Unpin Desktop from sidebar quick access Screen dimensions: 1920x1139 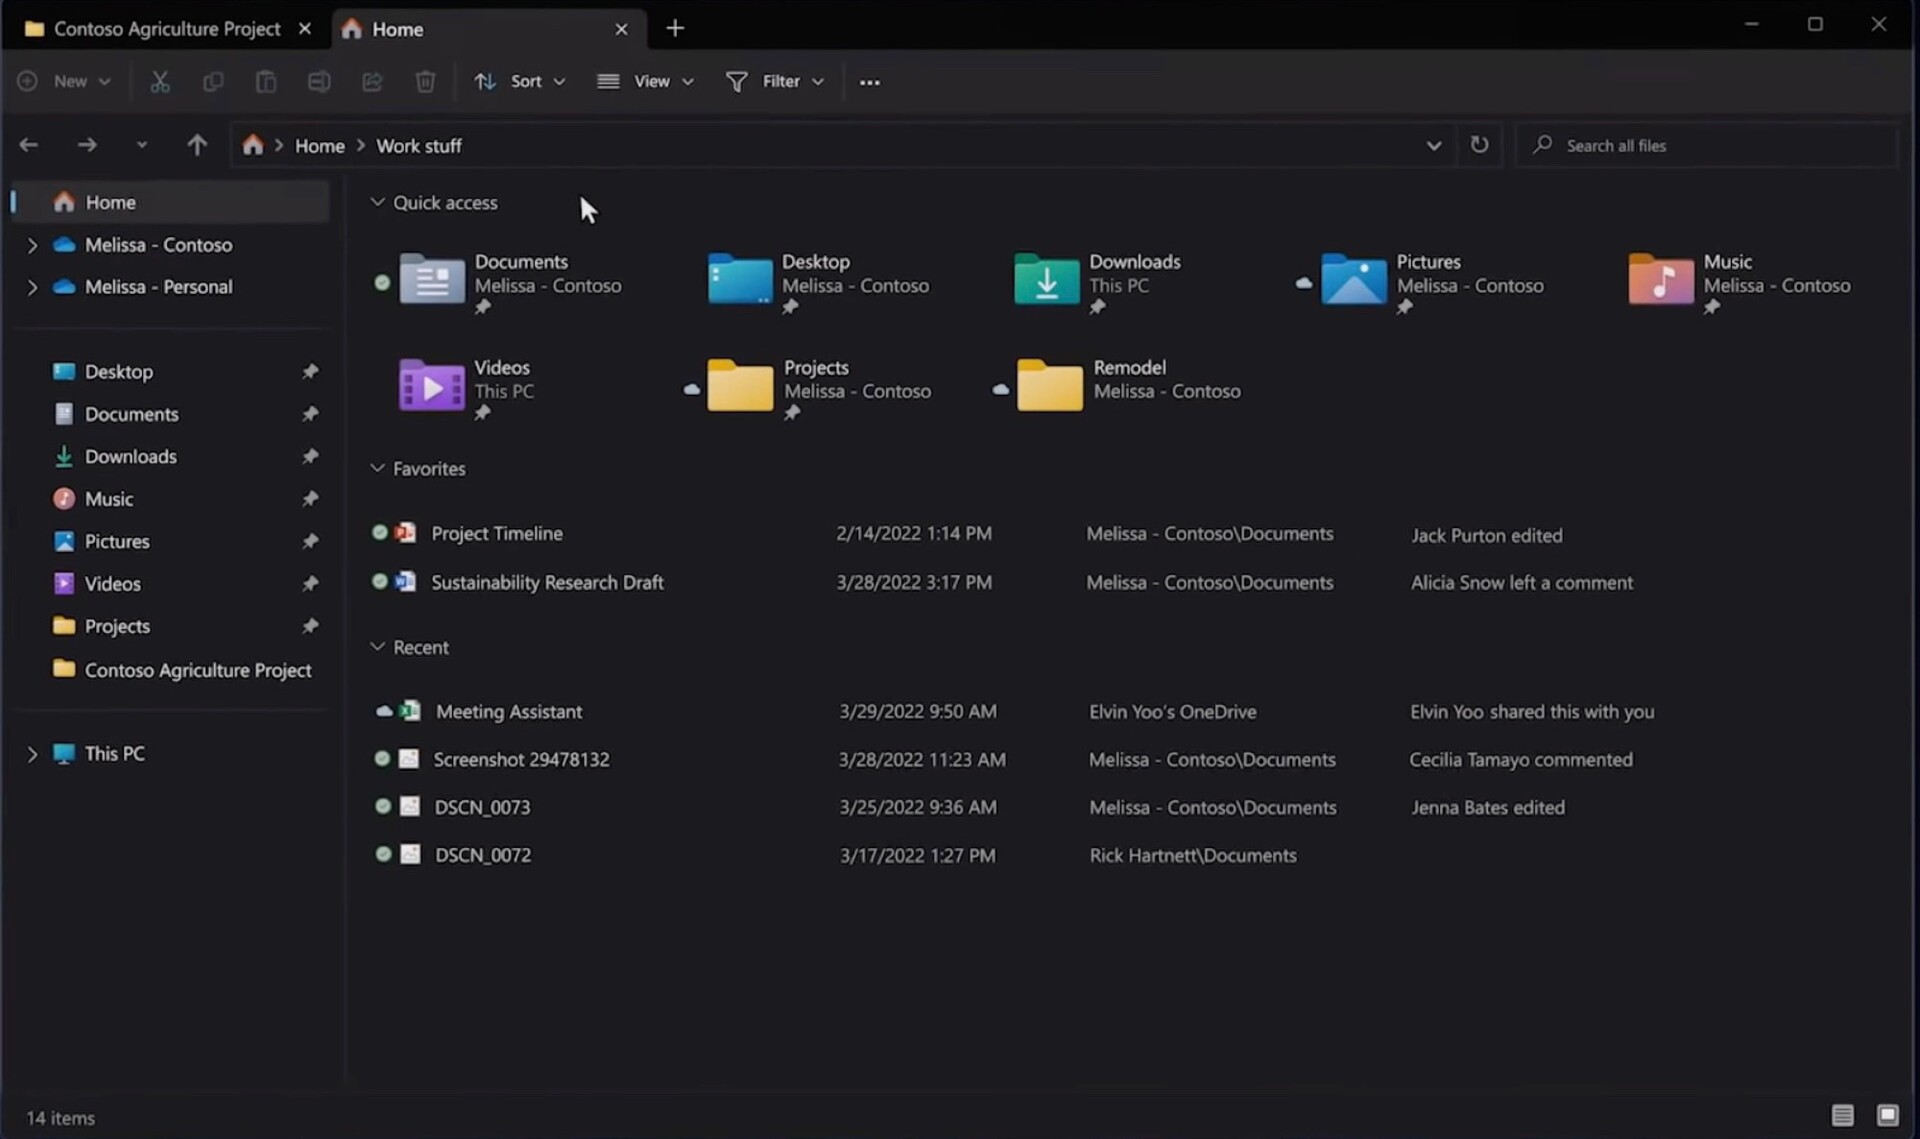(310, 372)
